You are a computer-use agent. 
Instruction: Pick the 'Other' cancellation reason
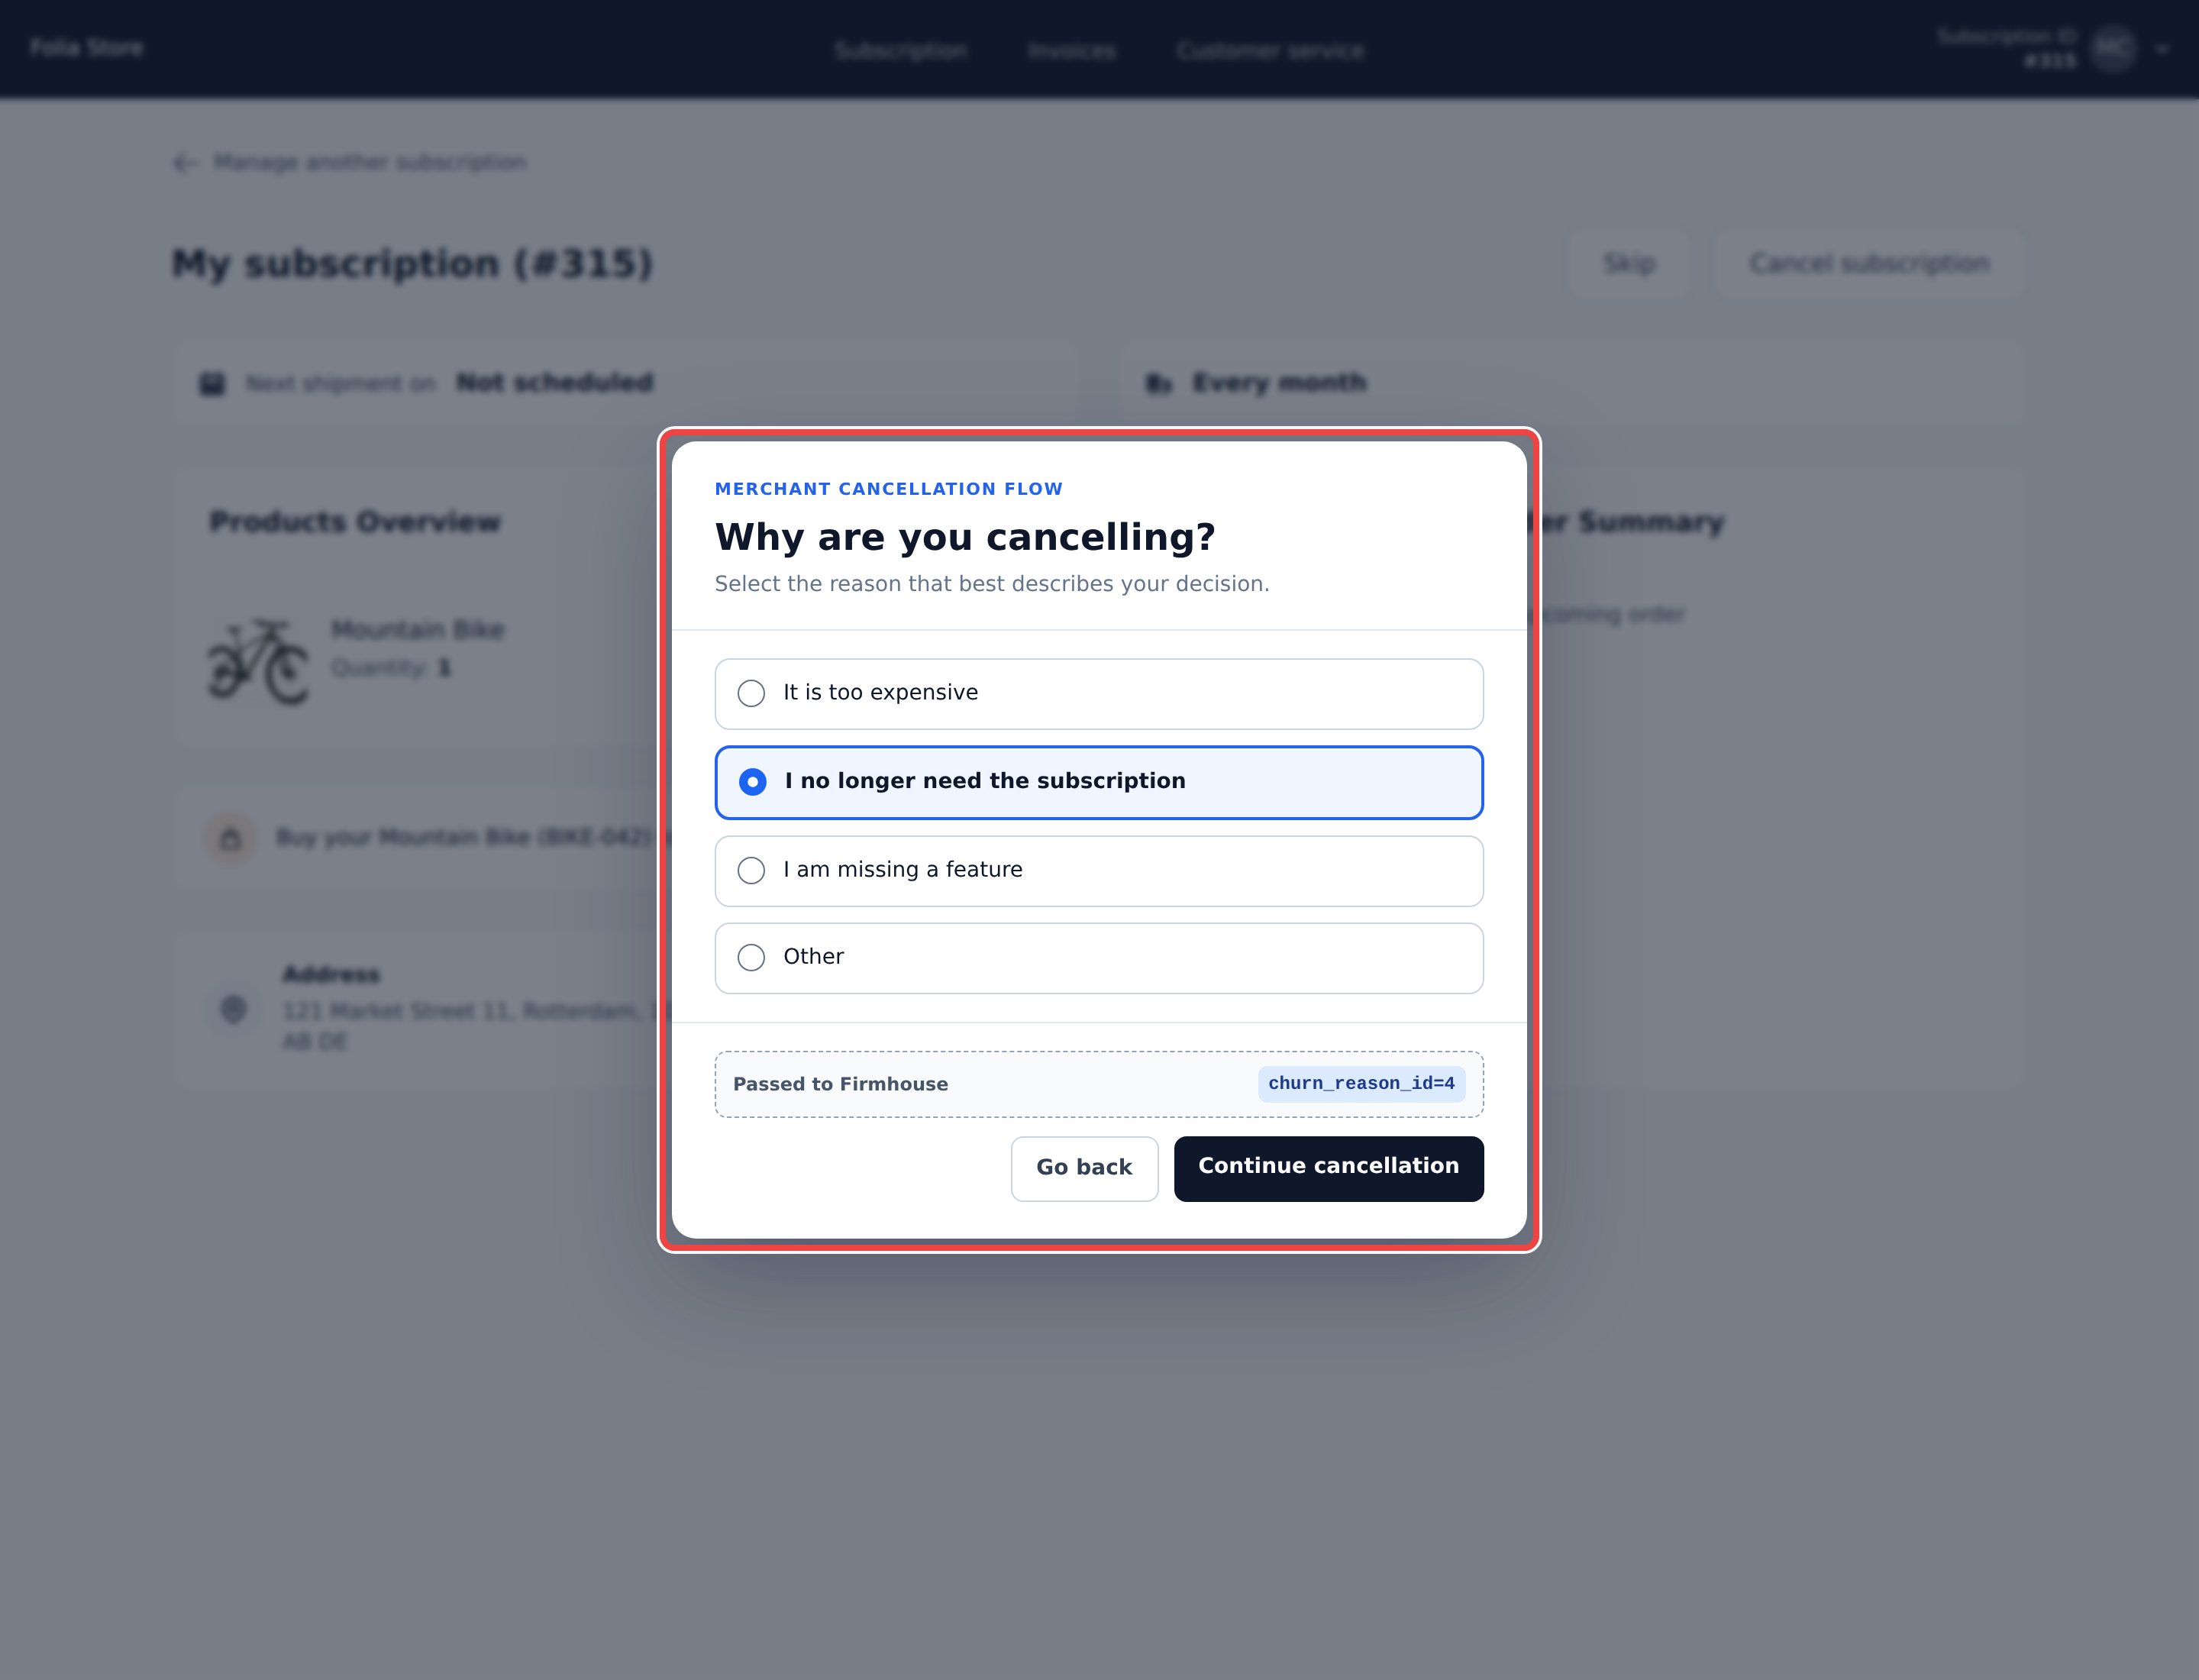pyautogui.click(x=1098, y=957)
